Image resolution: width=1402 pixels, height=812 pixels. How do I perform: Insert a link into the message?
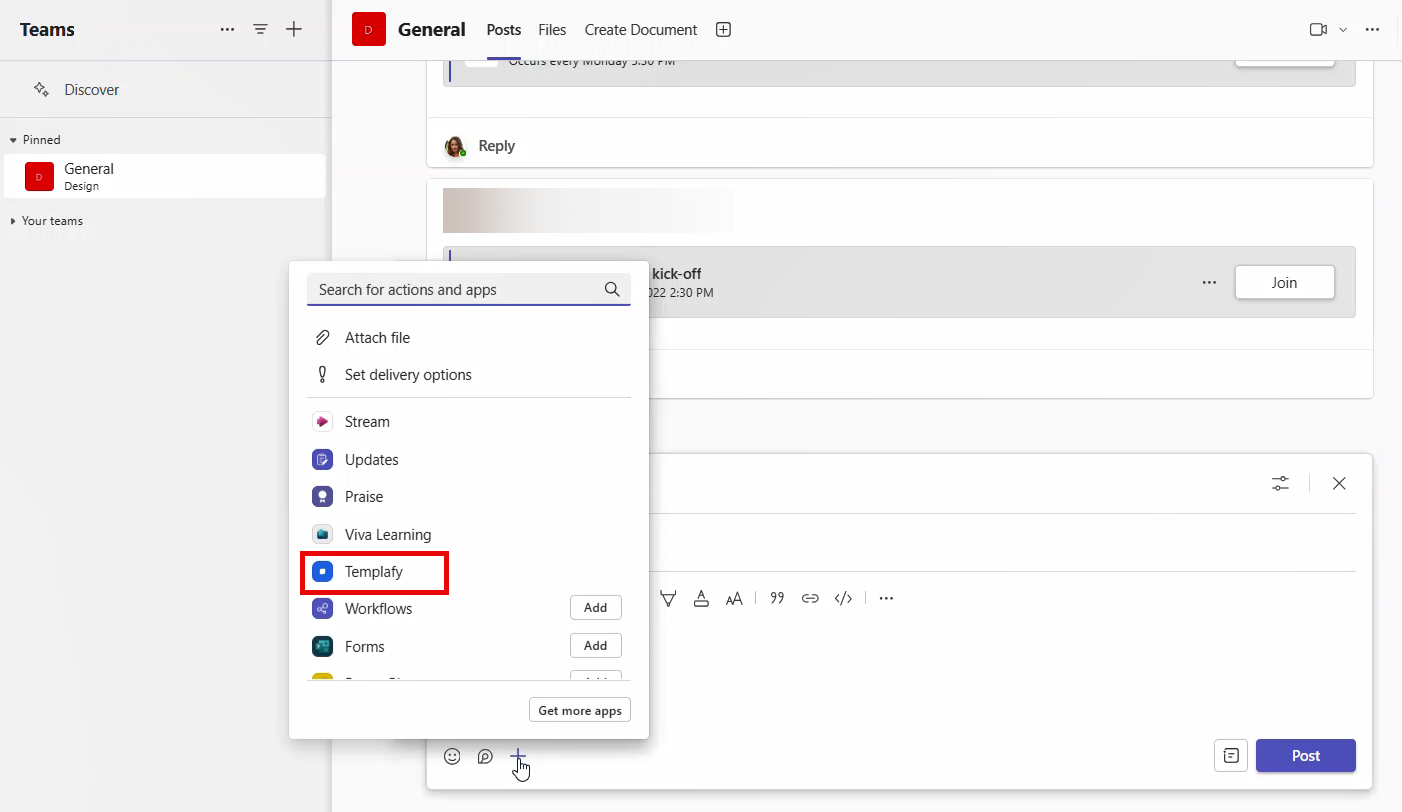(810, 597)
